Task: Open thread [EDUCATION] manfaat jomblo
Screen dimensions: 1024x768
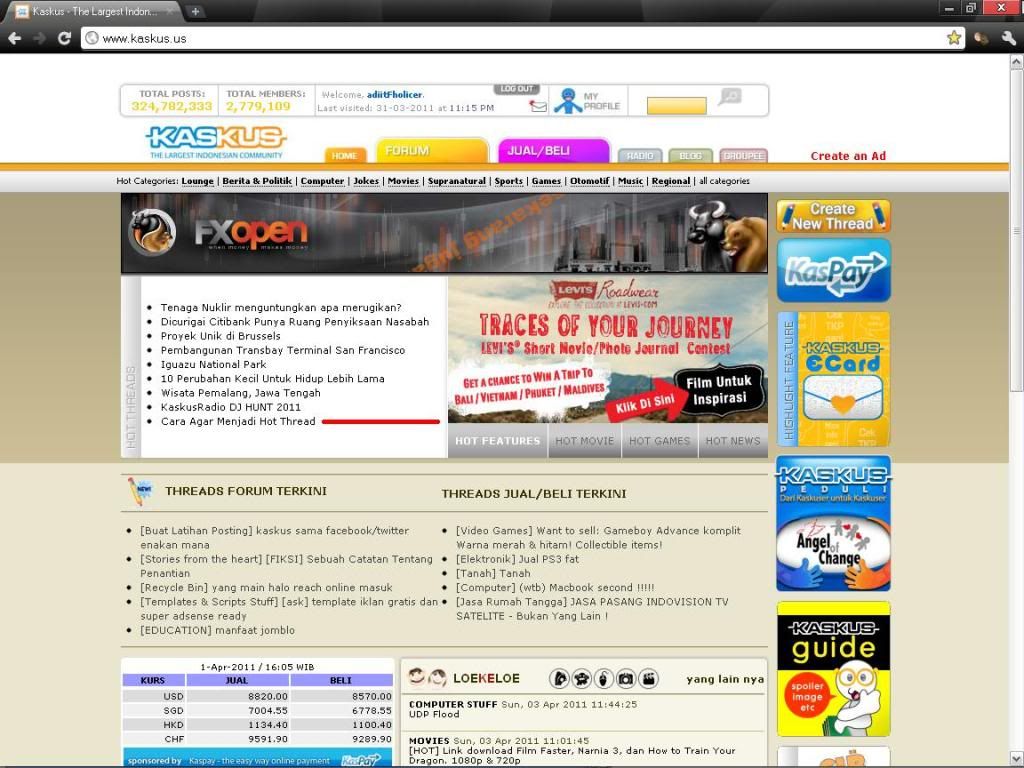Action: point(217,630)
